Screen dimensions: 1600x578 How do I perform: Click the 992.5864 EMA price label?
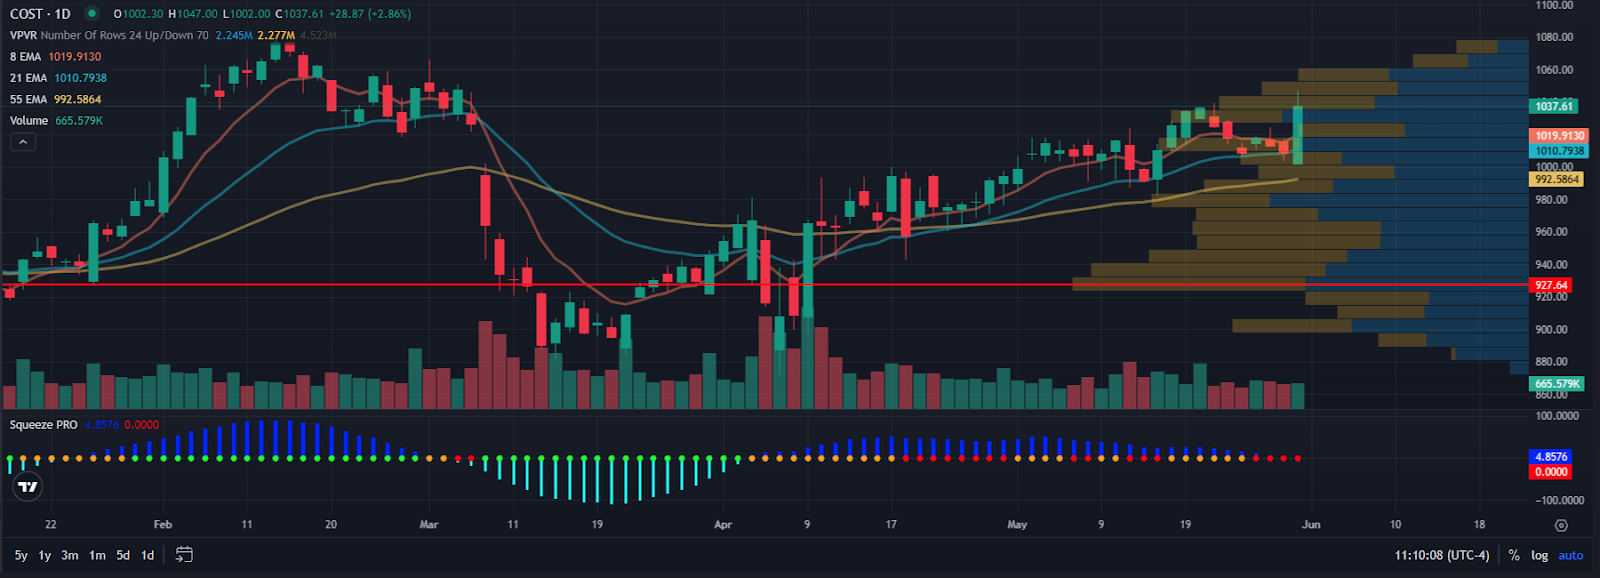[x=1556, y=180]
